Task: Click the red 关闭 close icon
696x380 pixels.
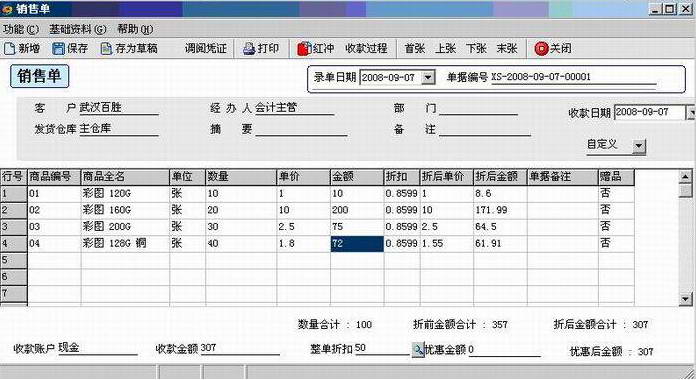Action: point(541,48)
